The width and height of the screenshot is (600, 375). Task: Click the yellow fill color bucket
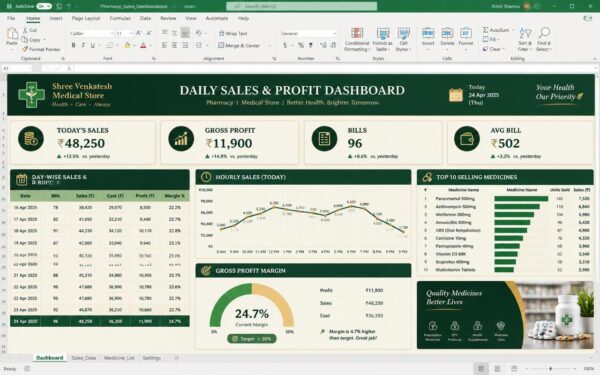click(x=127, y=45)
